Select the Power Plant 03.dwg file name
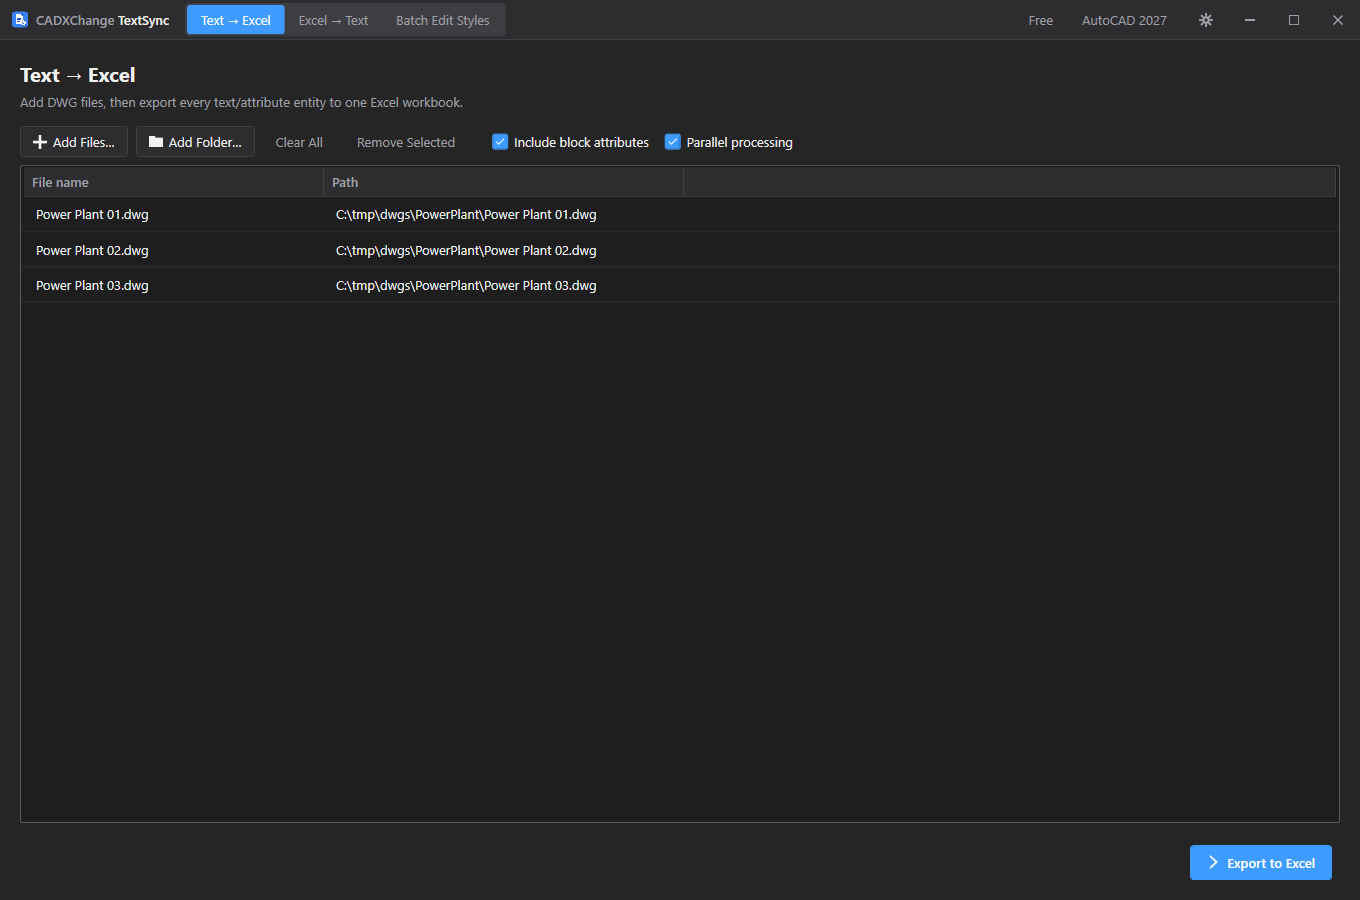This screenshot has height=900, width=1360. click(x=92, y=285)
